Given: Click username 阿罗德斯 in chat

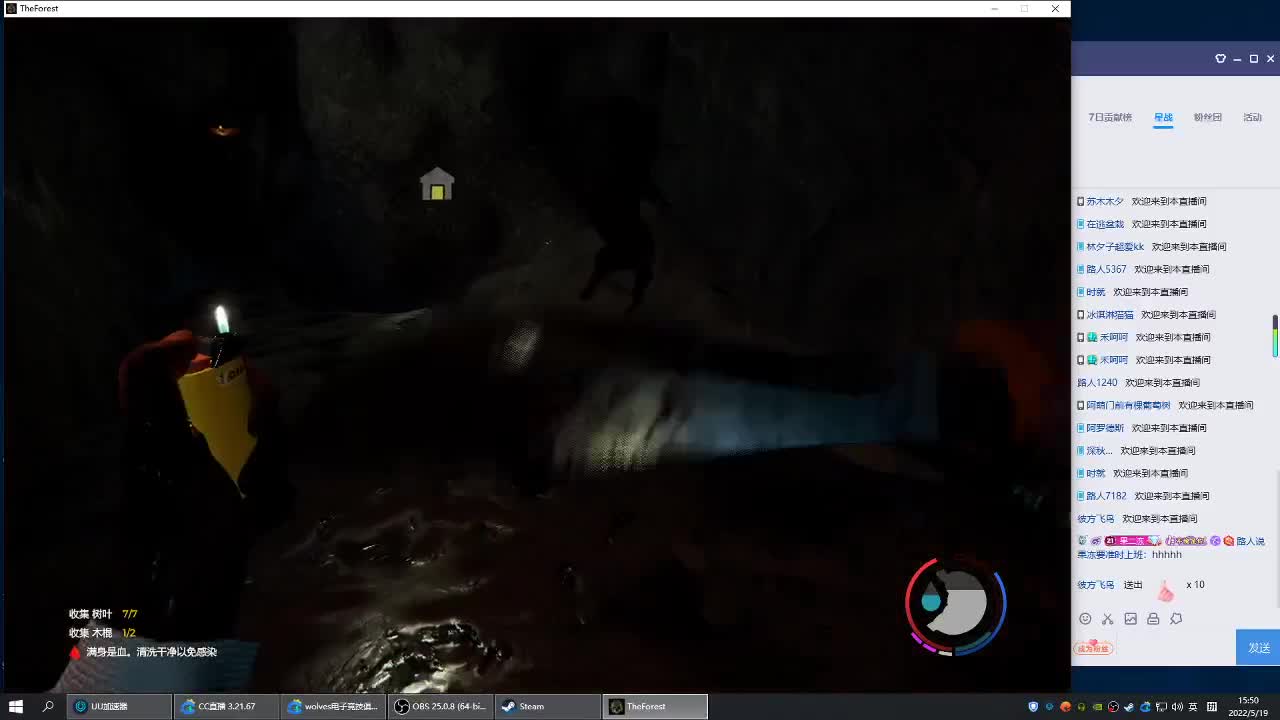Looking at the screenshot, I should coord(1105,428).
